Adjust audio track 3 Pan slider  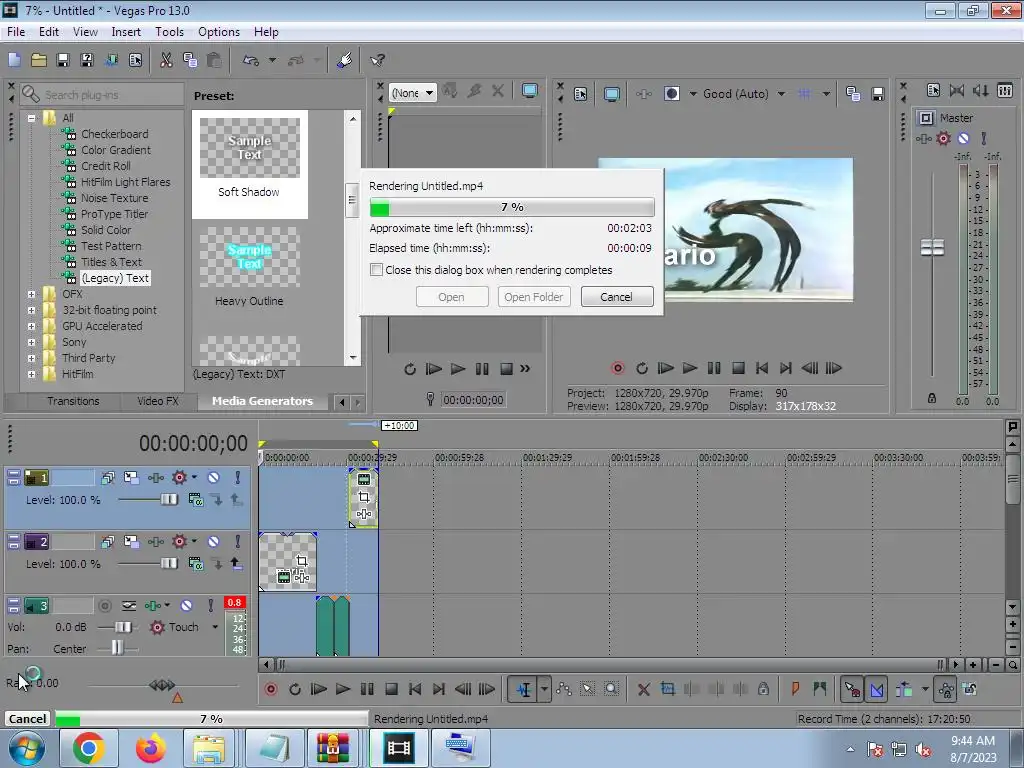tap(117, 648)
